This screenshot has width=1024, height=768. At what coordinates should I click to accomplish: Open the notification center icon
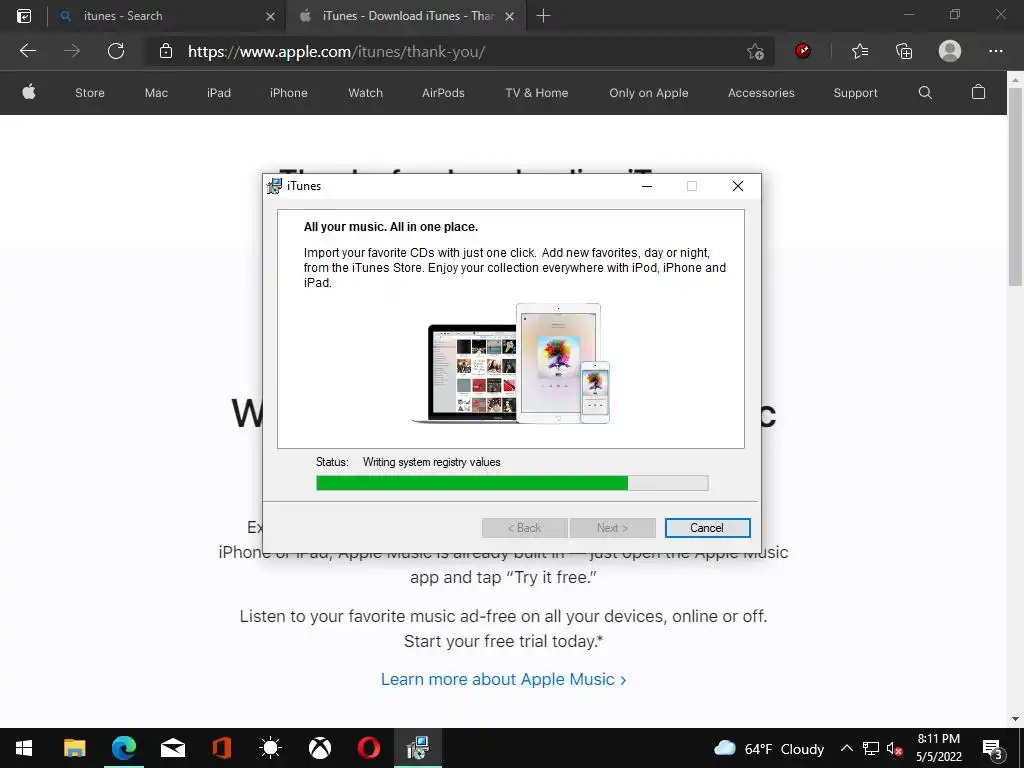click(x=993, y=750)
